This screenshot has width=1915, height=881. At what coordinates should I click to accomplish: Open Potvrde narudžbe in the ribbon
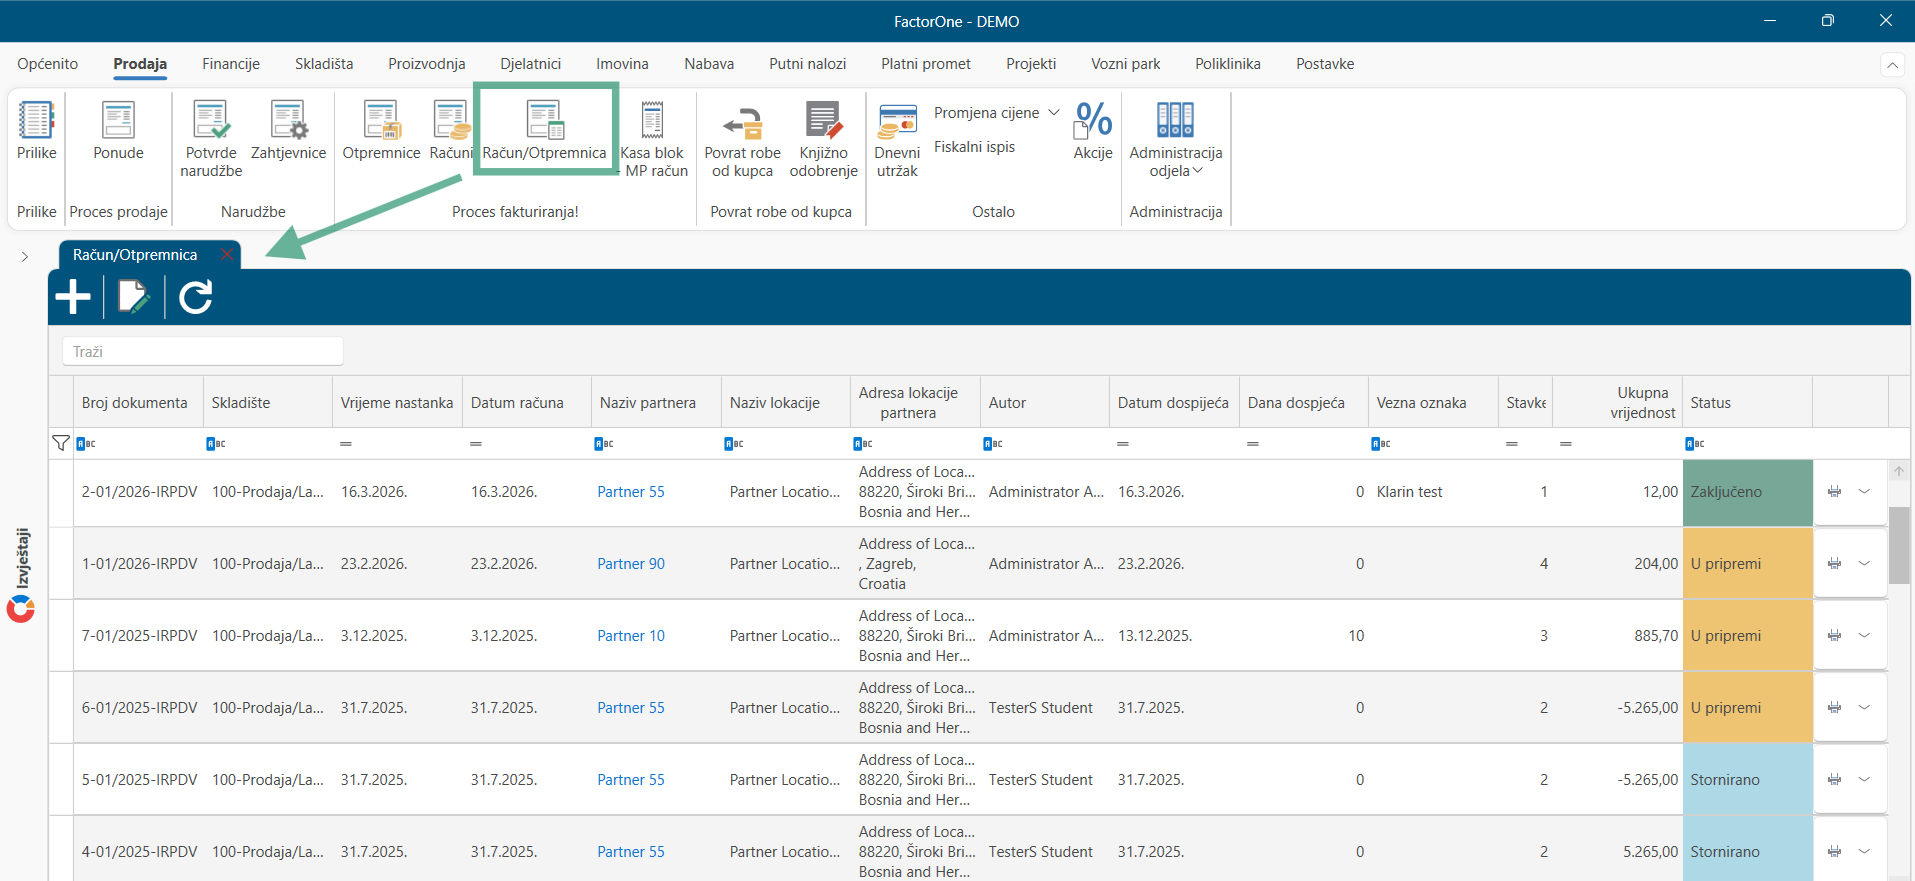211,139
